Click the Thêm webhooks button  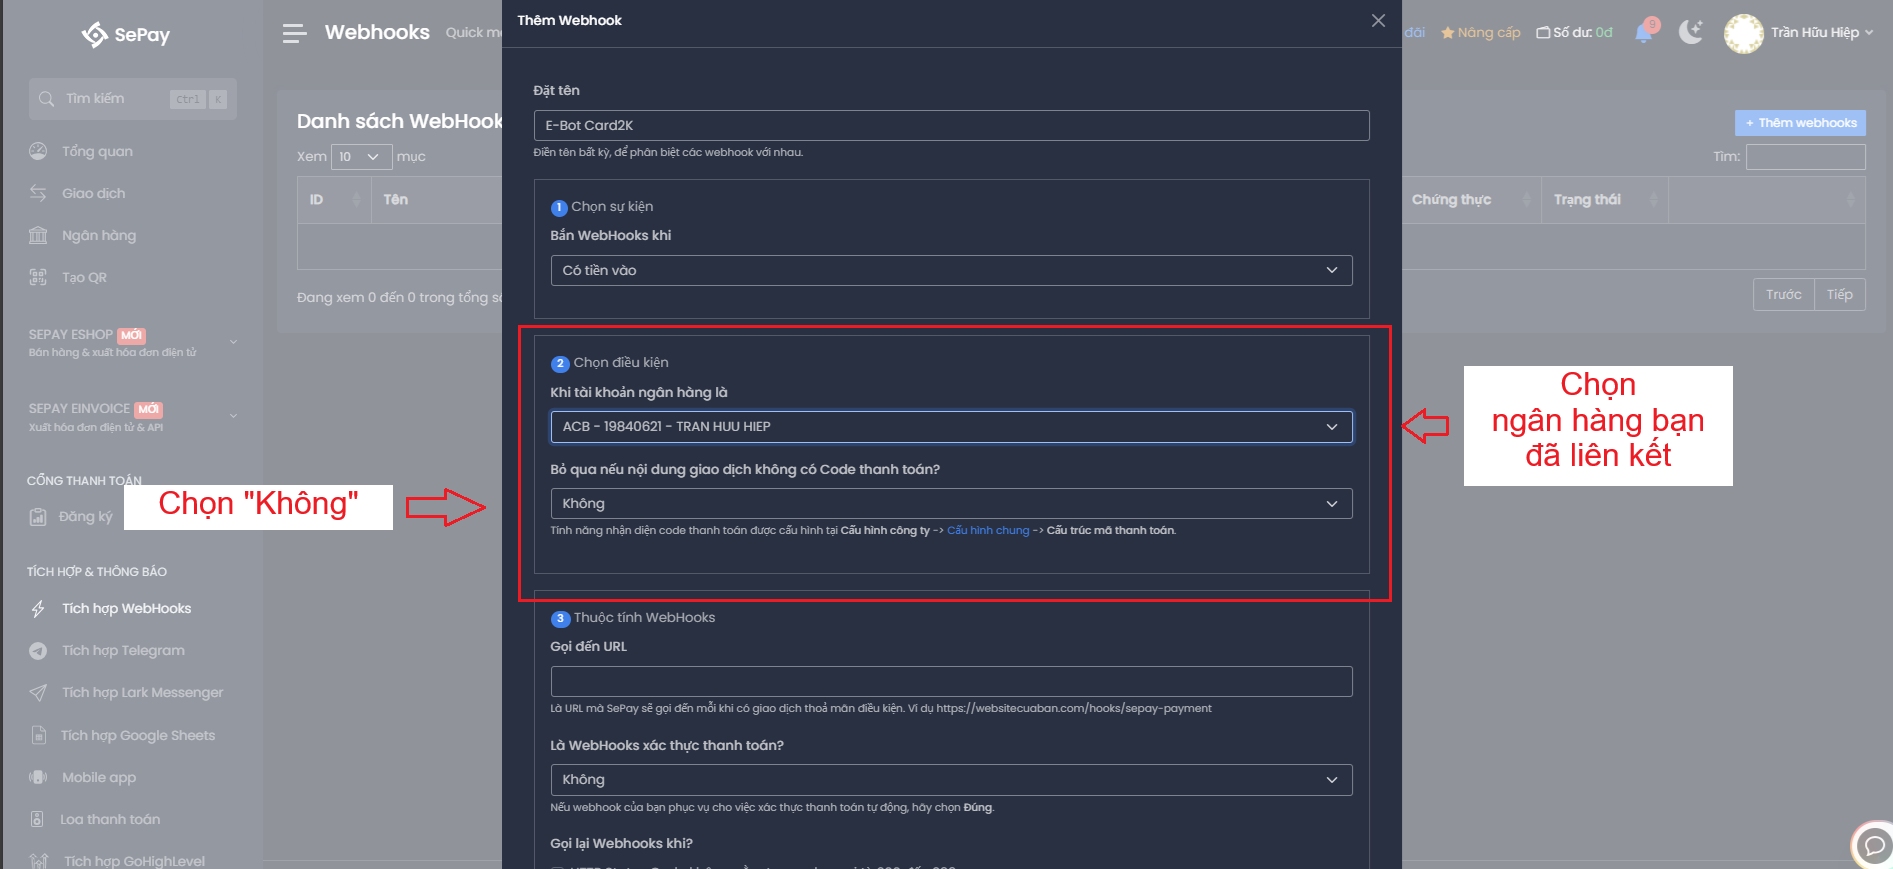(1800, 123)
